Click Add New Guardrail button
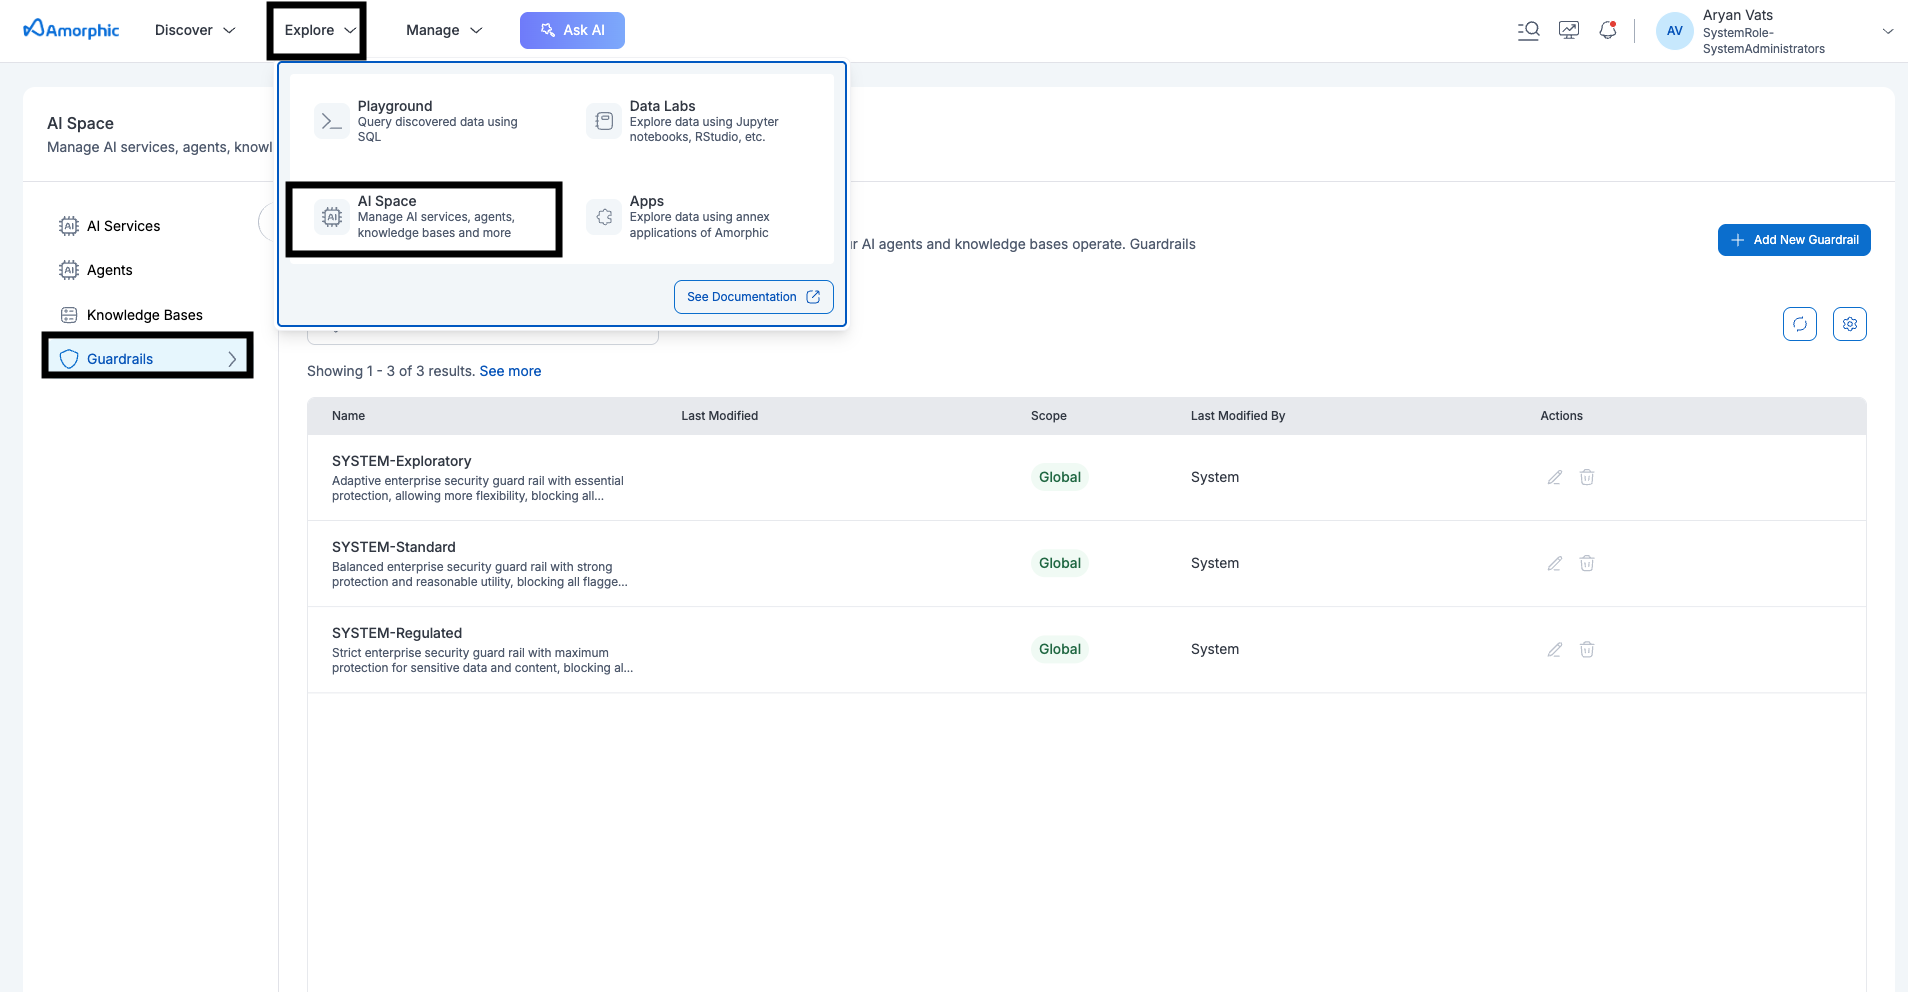Screen dimensions: 1908x992 pos(1794,240)
